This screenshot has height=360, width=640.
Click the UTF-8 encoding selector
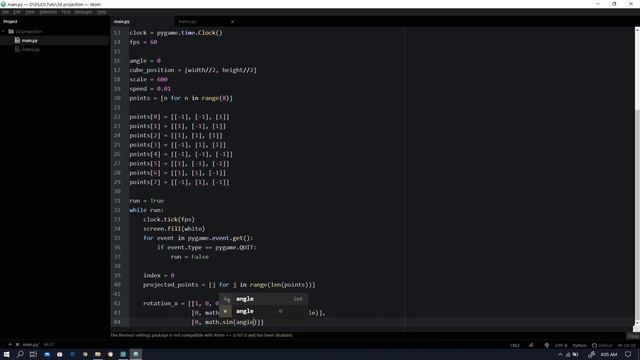[561, 345]
